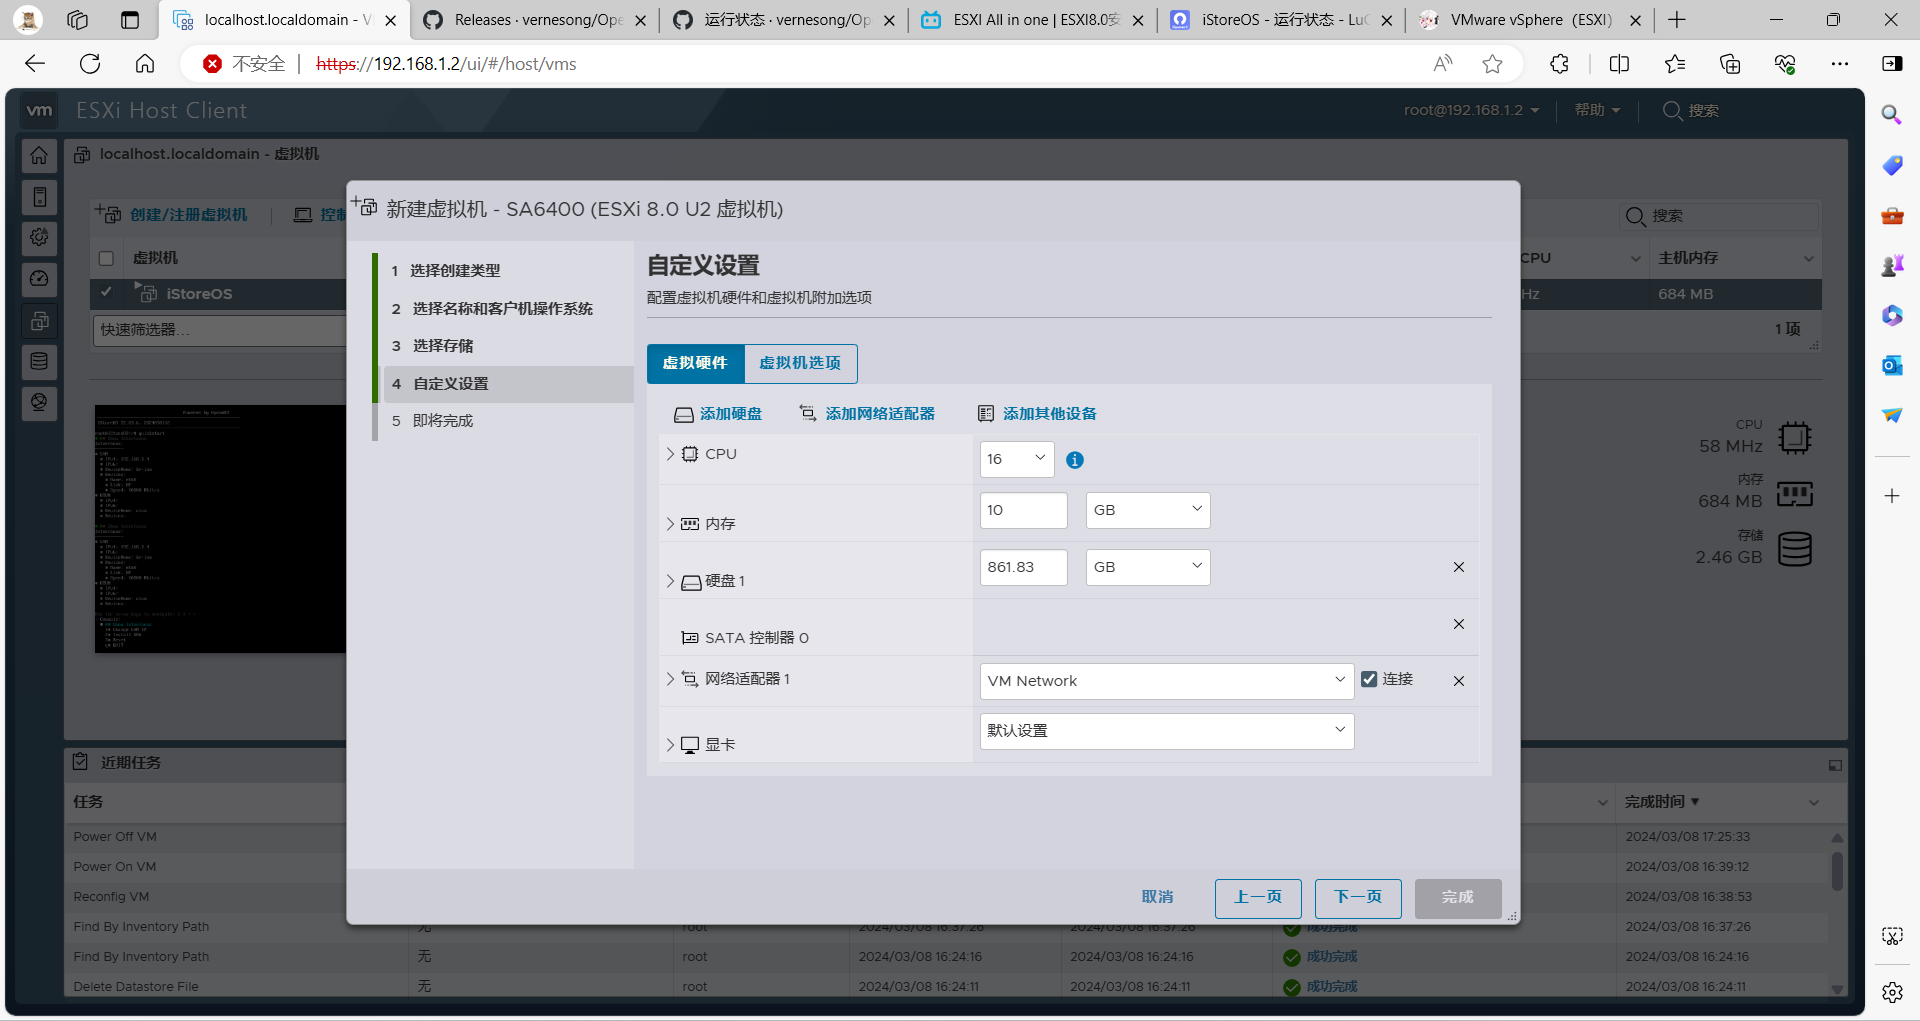Uncheck the 虚拟机 column header checkbox
This screenshot has width=1920, height=1021.
coord(106,258)
